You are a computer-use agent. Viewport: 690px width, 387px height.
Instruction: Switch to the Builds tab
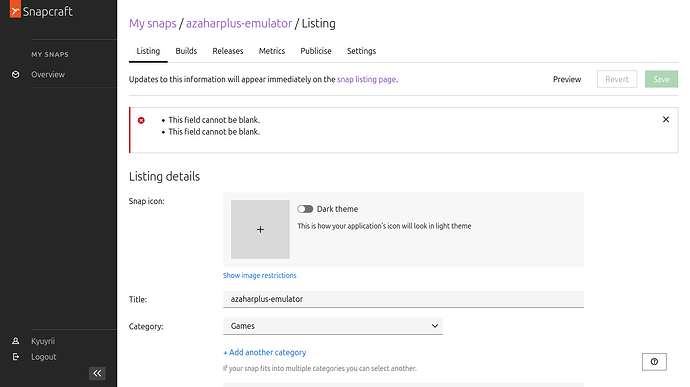coord(186,51)
